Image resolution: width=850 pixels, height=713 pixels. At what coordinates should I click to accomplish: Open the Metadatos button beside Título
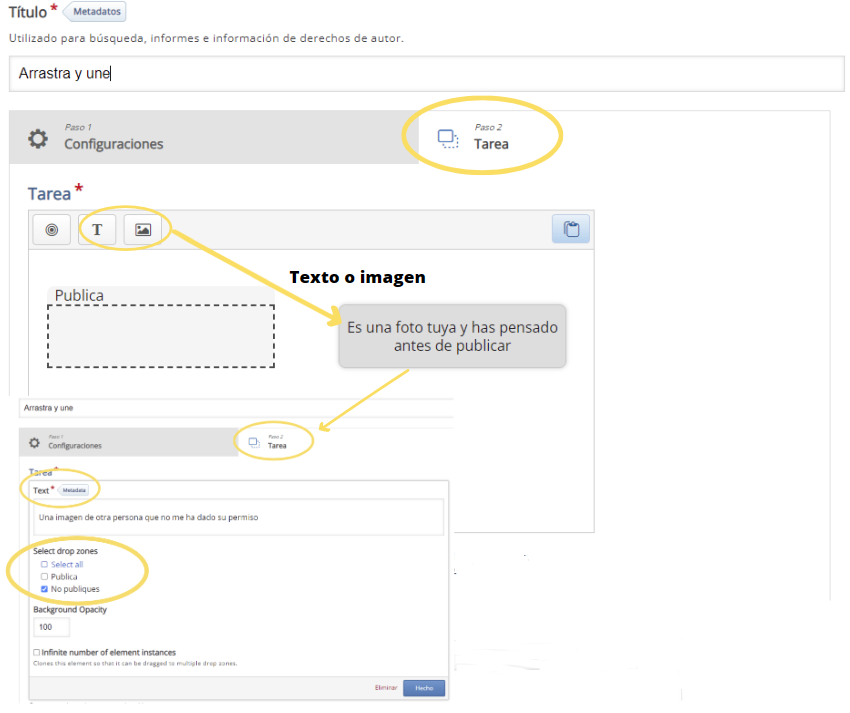pyautogui.click(x=97, y=12)
